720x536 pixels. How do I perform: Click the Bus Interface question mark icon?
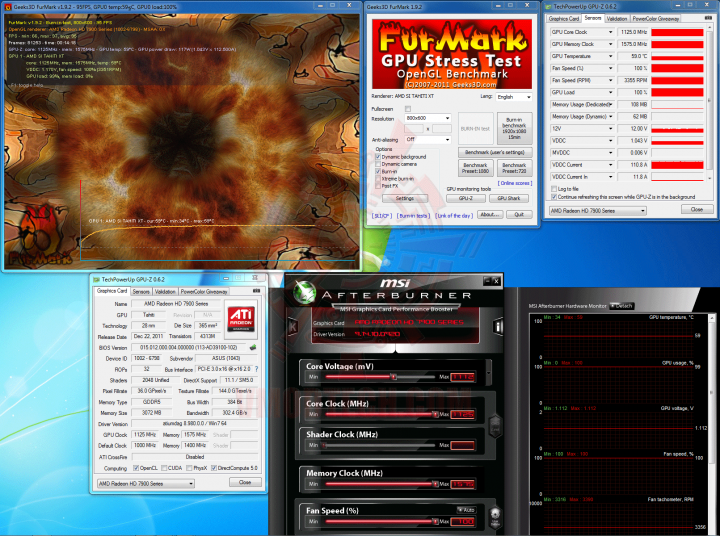(256, 369)
